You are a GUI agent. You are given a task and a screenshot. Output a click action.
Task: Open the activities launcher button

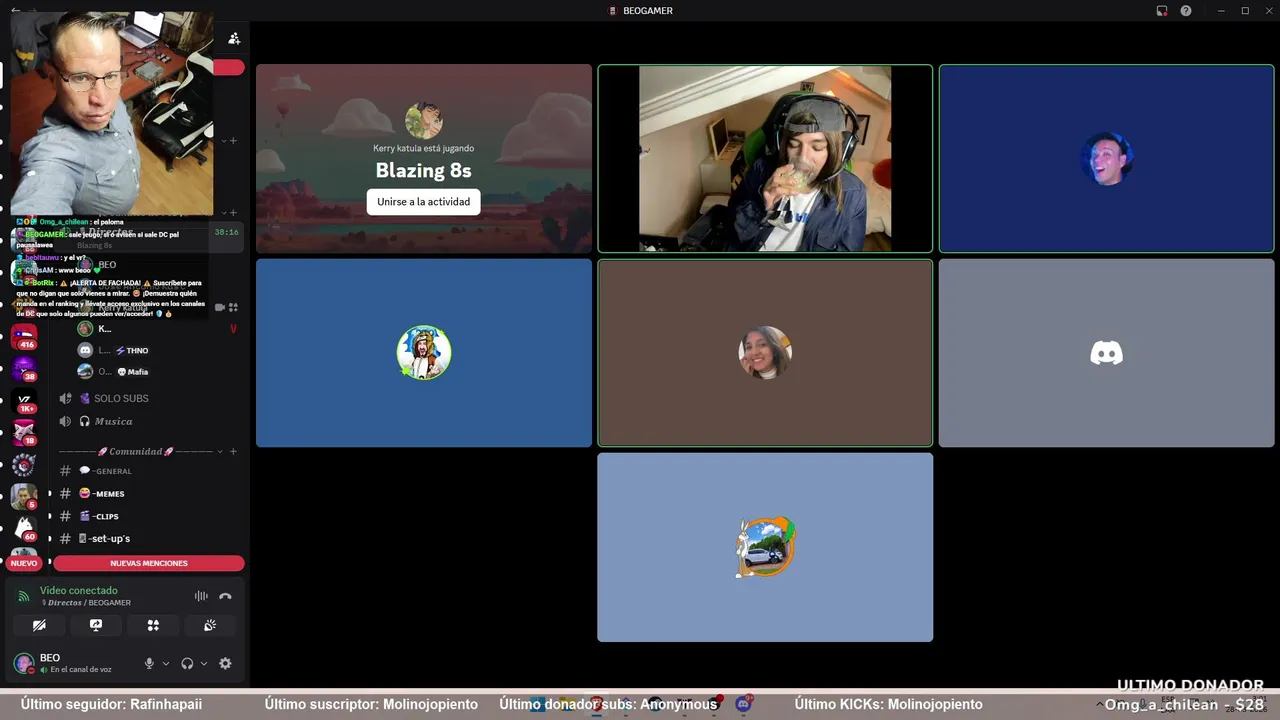(153, 625)
